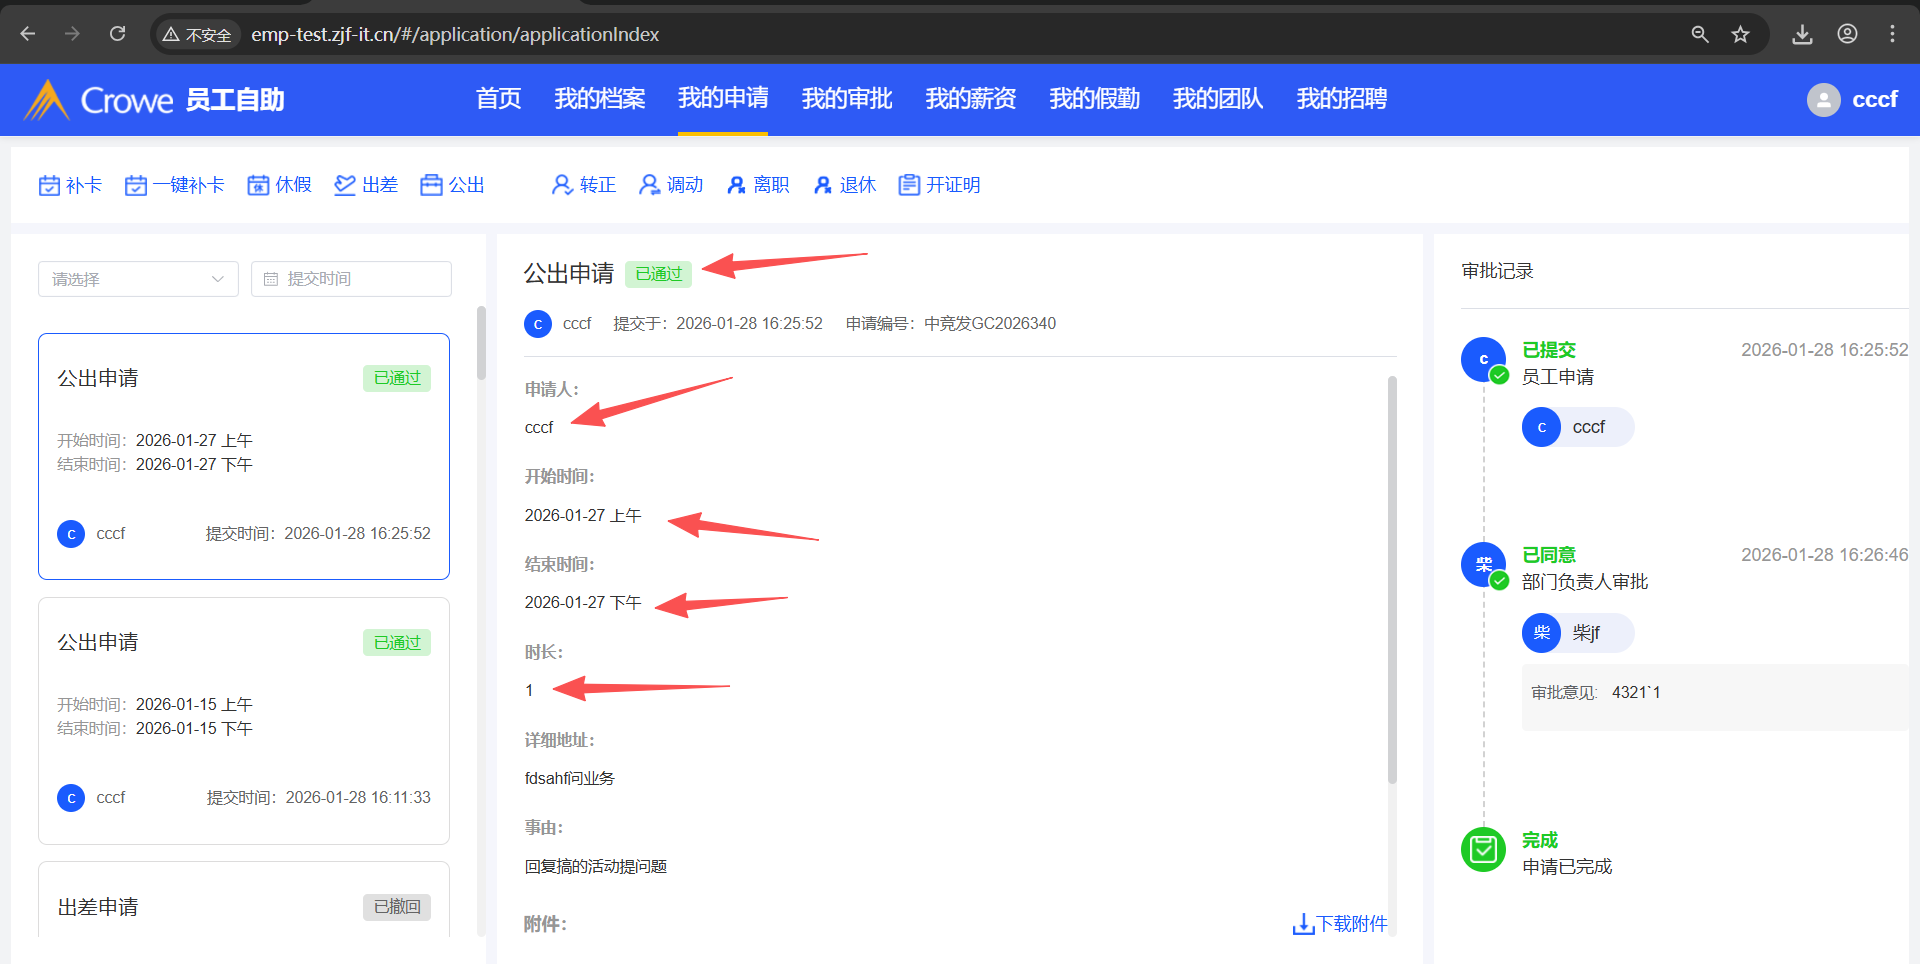This screenshot has width=1920, height=964.
Task: Click the 事由 value 回复搞的活动提问题
Action: click(x=596, y=866)
